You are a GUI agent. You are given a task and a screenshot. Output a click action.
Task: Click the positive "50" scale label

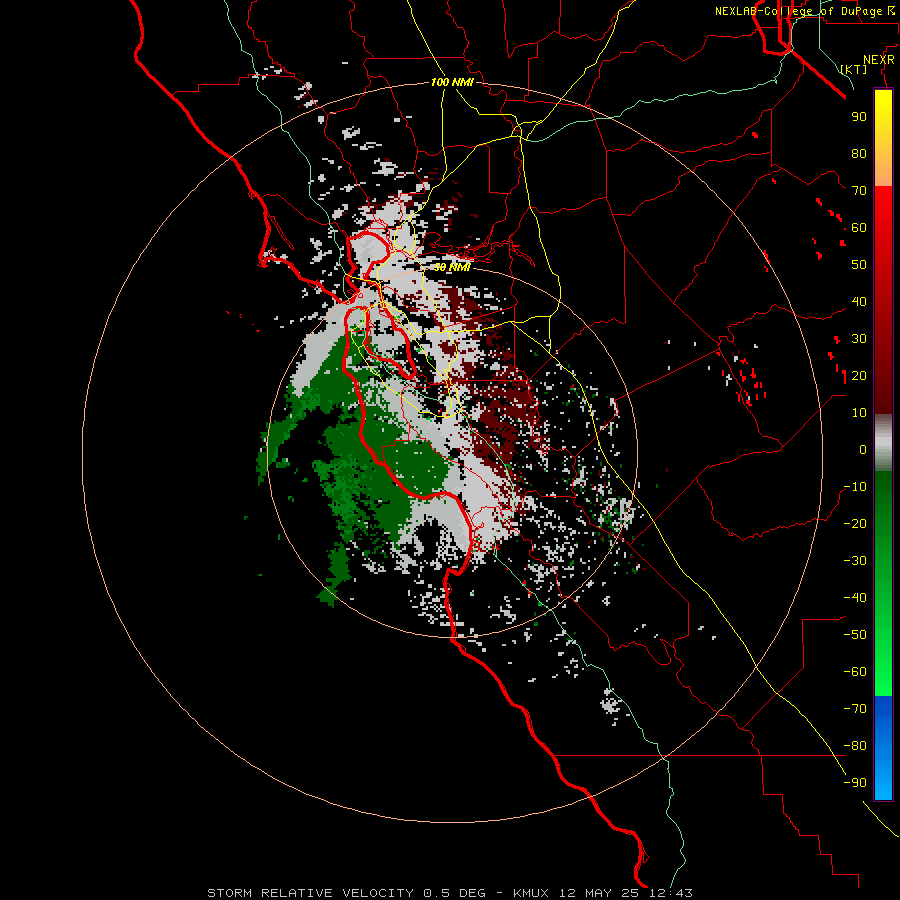pos(859,265)
